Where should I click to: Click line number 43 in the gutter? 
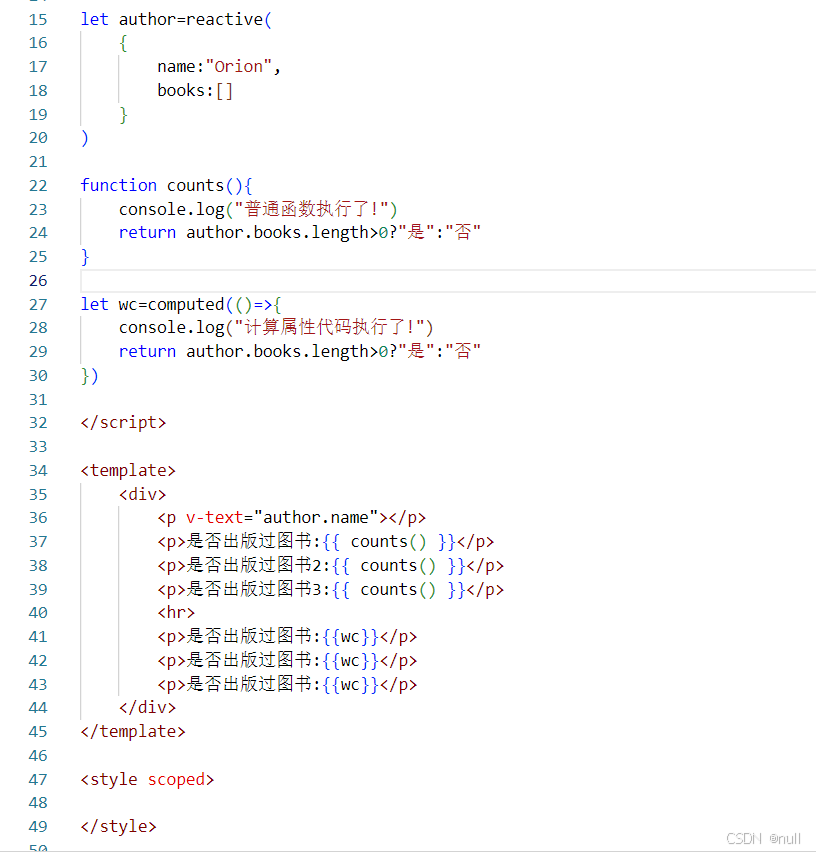pyautogui.click(x=38, y=685)
